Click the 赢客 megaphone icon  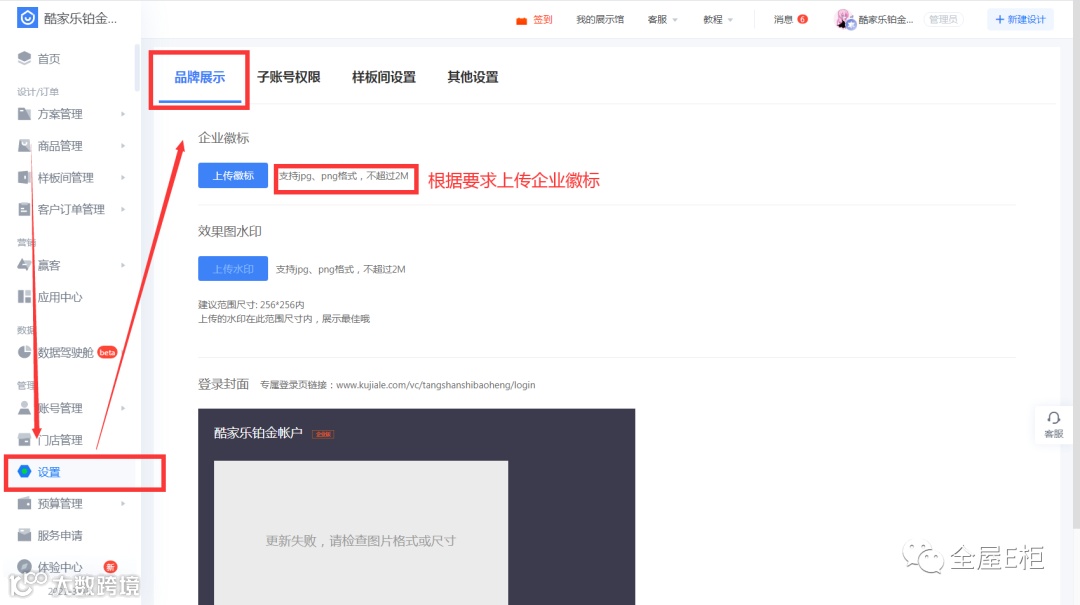(25, 265)
